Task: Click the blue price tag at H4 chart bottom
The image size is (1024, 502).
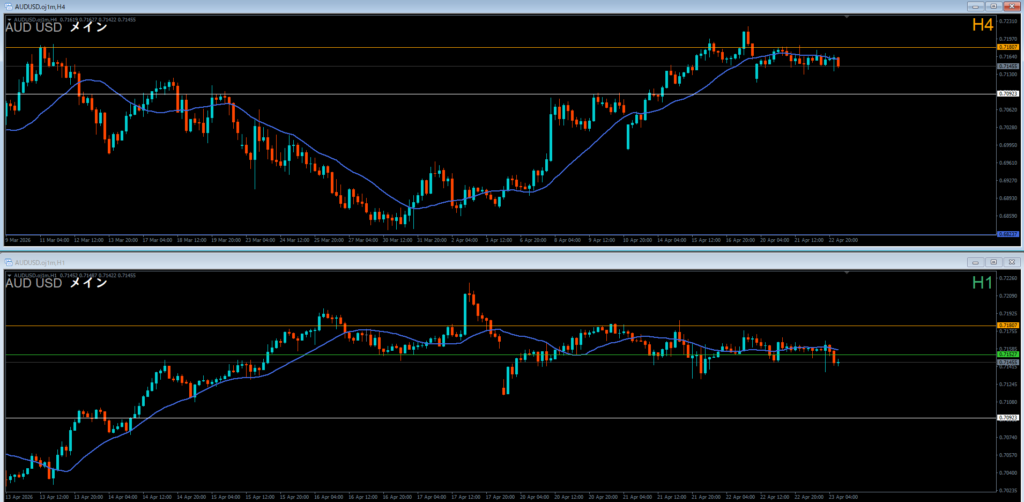Action: [x=1008, y=234]
